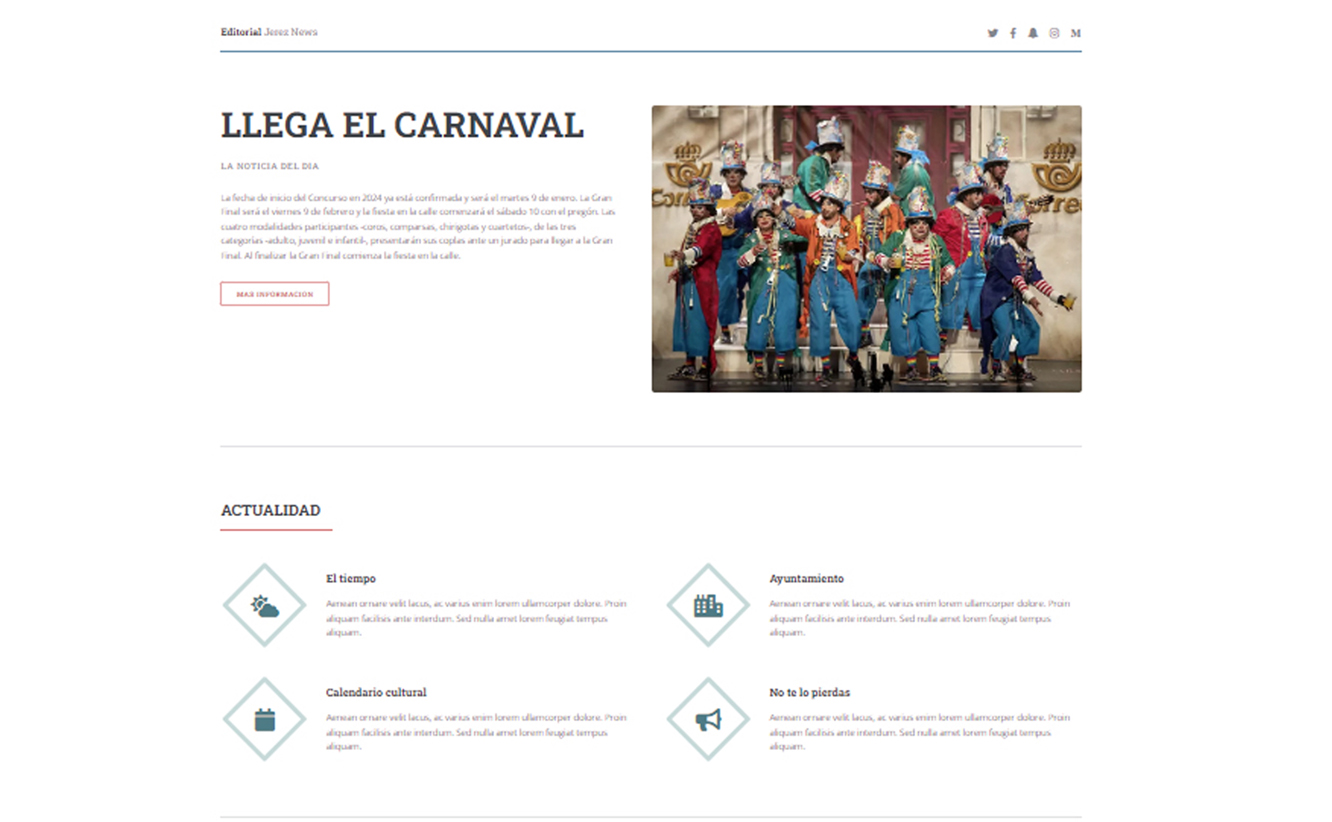Viewport: 1332px width, 822px height.
Task: Click the MAS INFORMACION button
Action: pyautogui.click(x=275, y=293)
